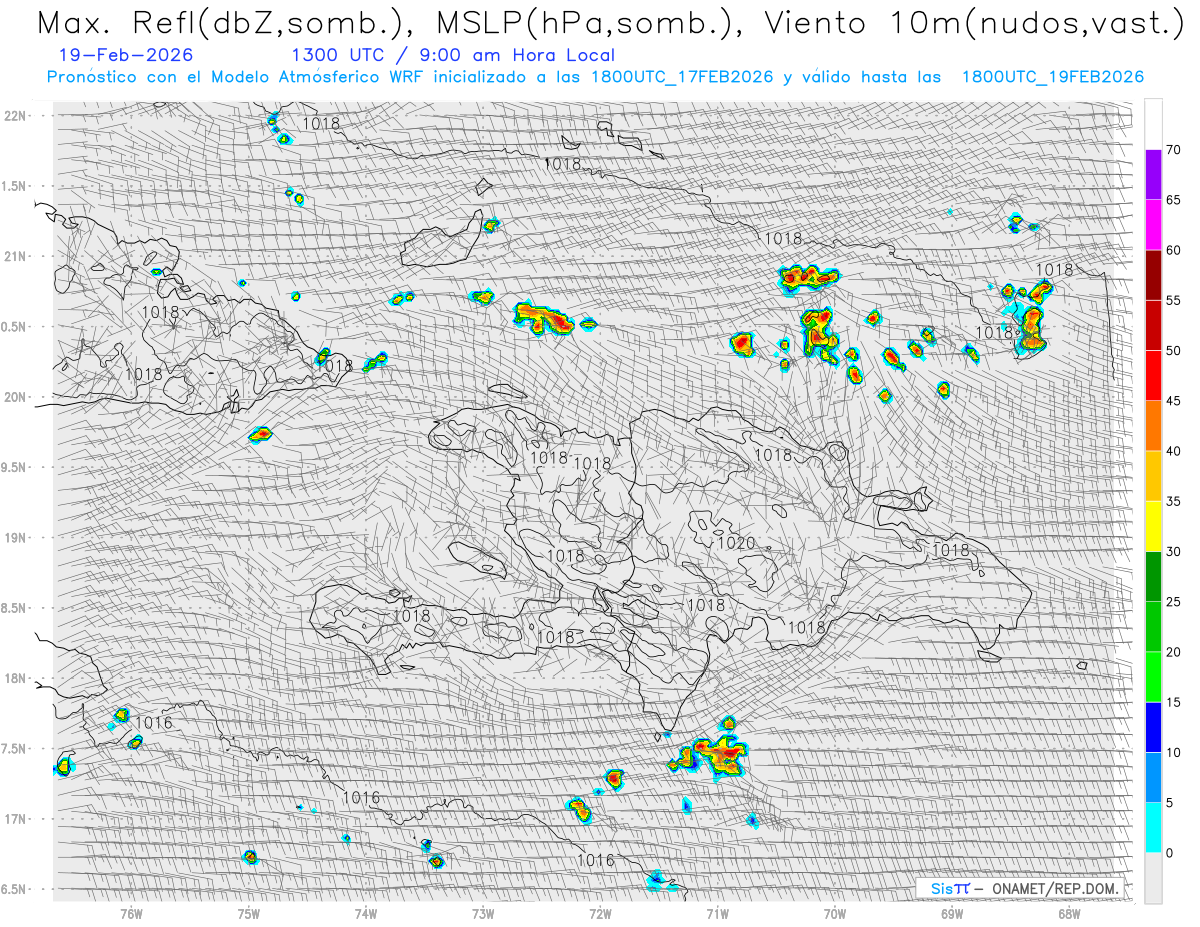Click the colorbar value label 65

(x=1173, y=200)
